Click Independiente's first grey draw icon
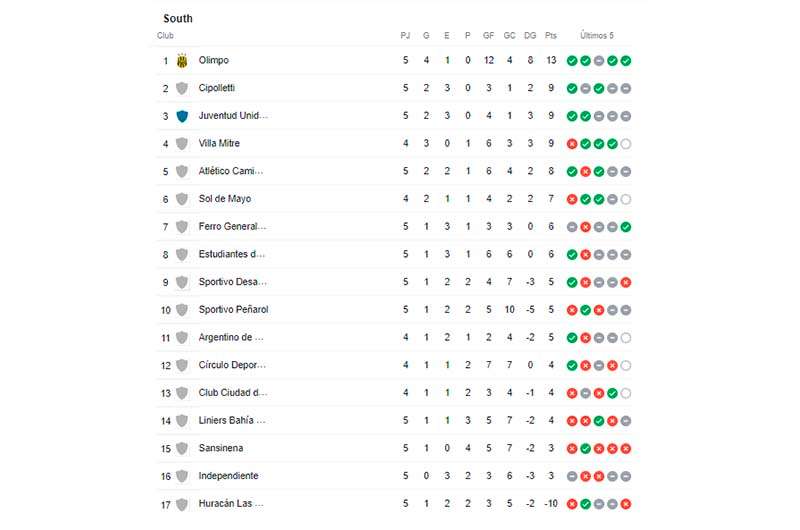 (x=572, y=476)
